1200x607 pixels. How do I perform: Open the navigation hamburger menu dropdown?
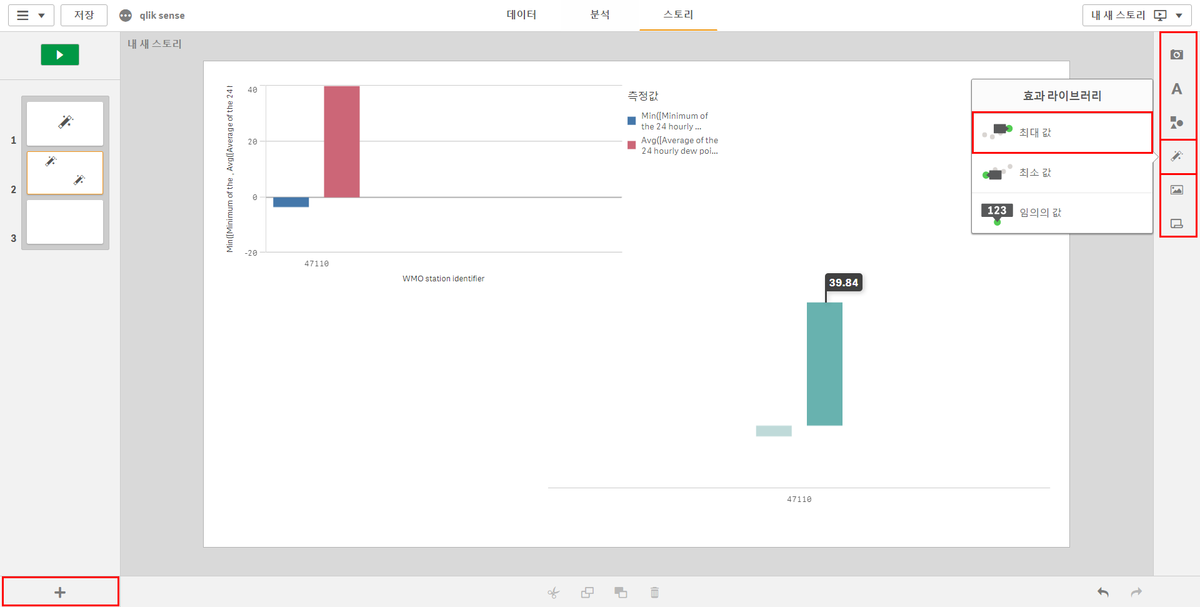(30, 16)
